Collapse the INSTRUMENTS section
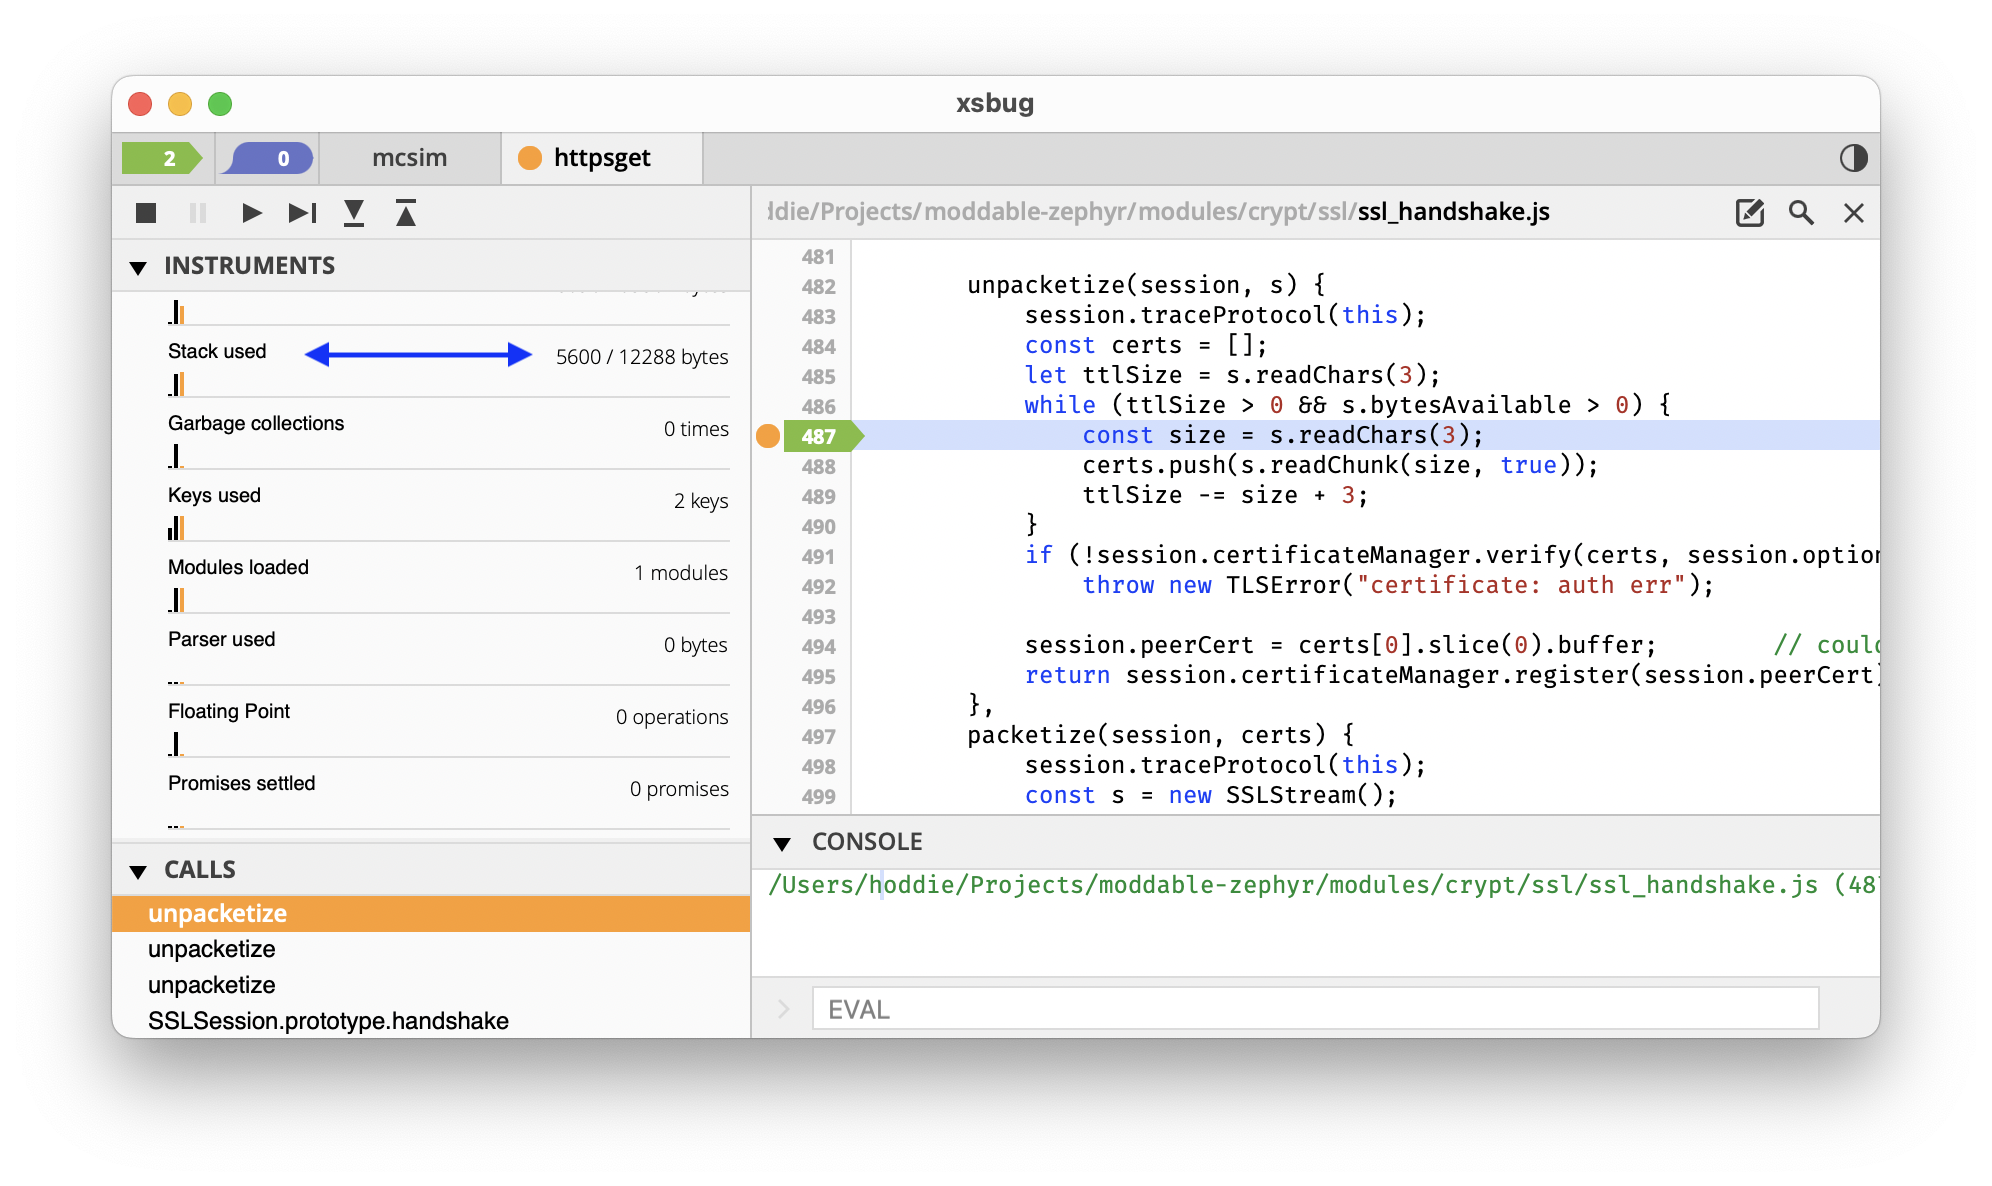 coord(138,267)
